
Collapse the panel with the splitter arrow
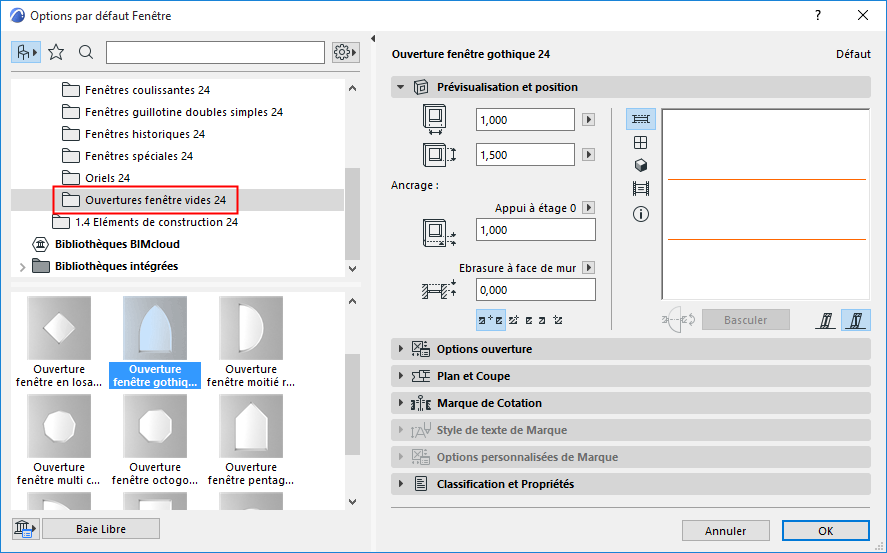373,38
